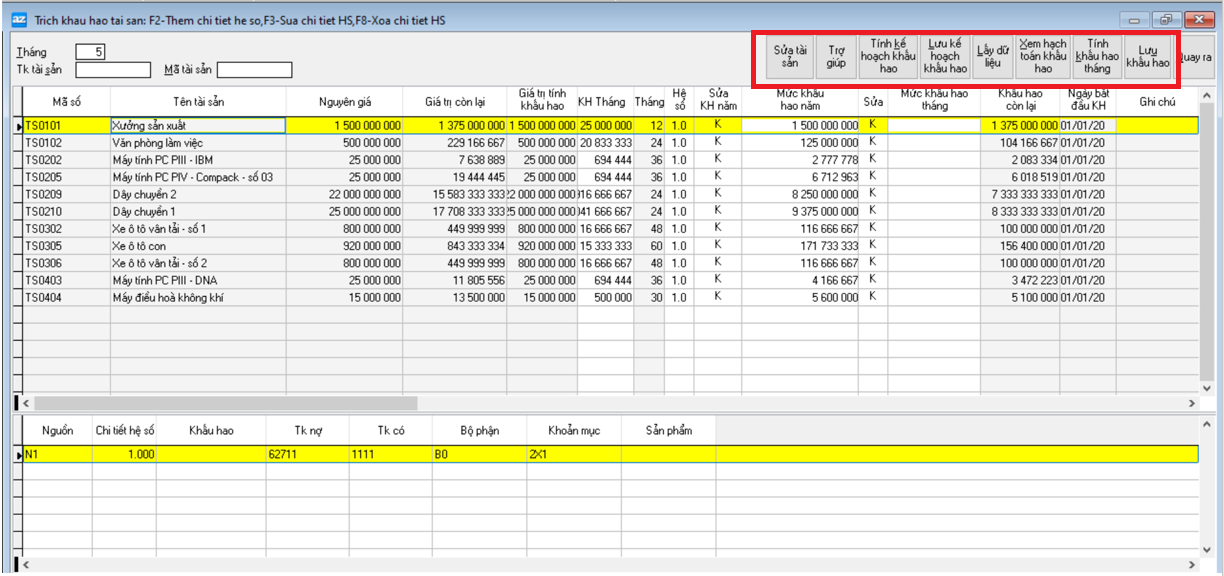Viewport: 1224px width, 576px height.
Task: Click the 'Quay ra' exit button
Action: tap(1196, 58)
